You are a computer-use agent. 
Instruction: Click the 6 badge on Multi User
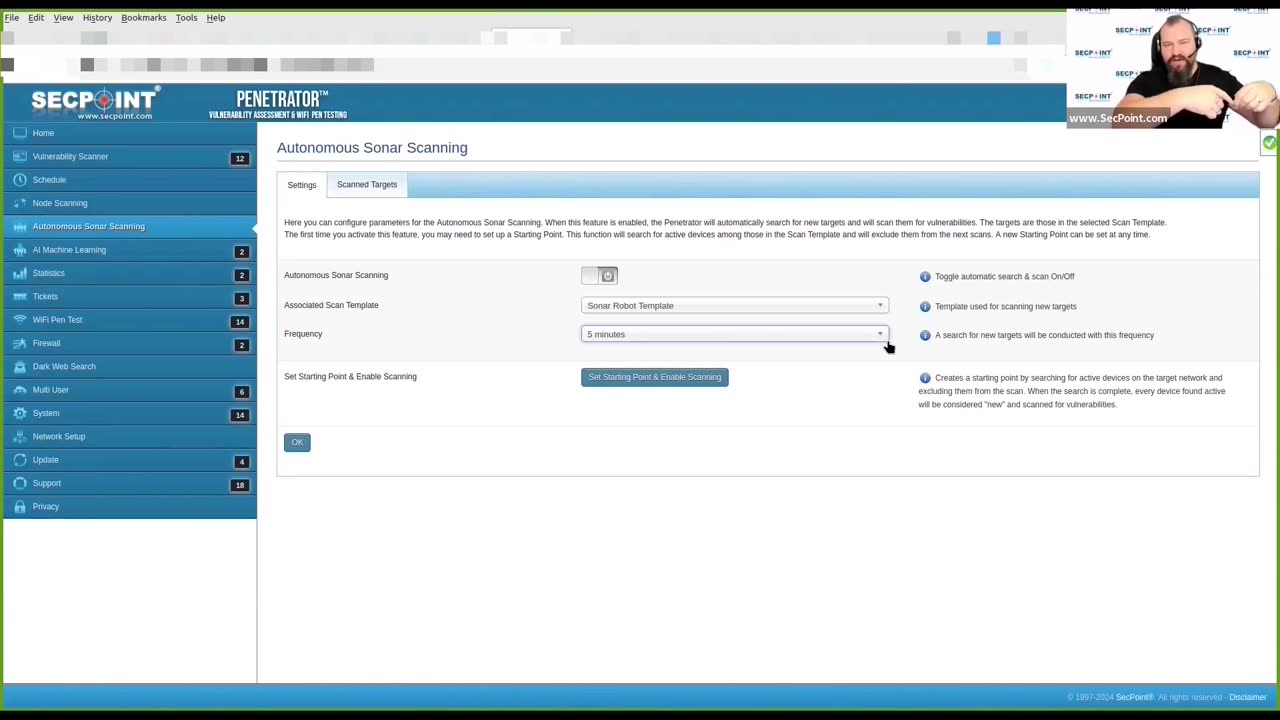coord(241,391)
